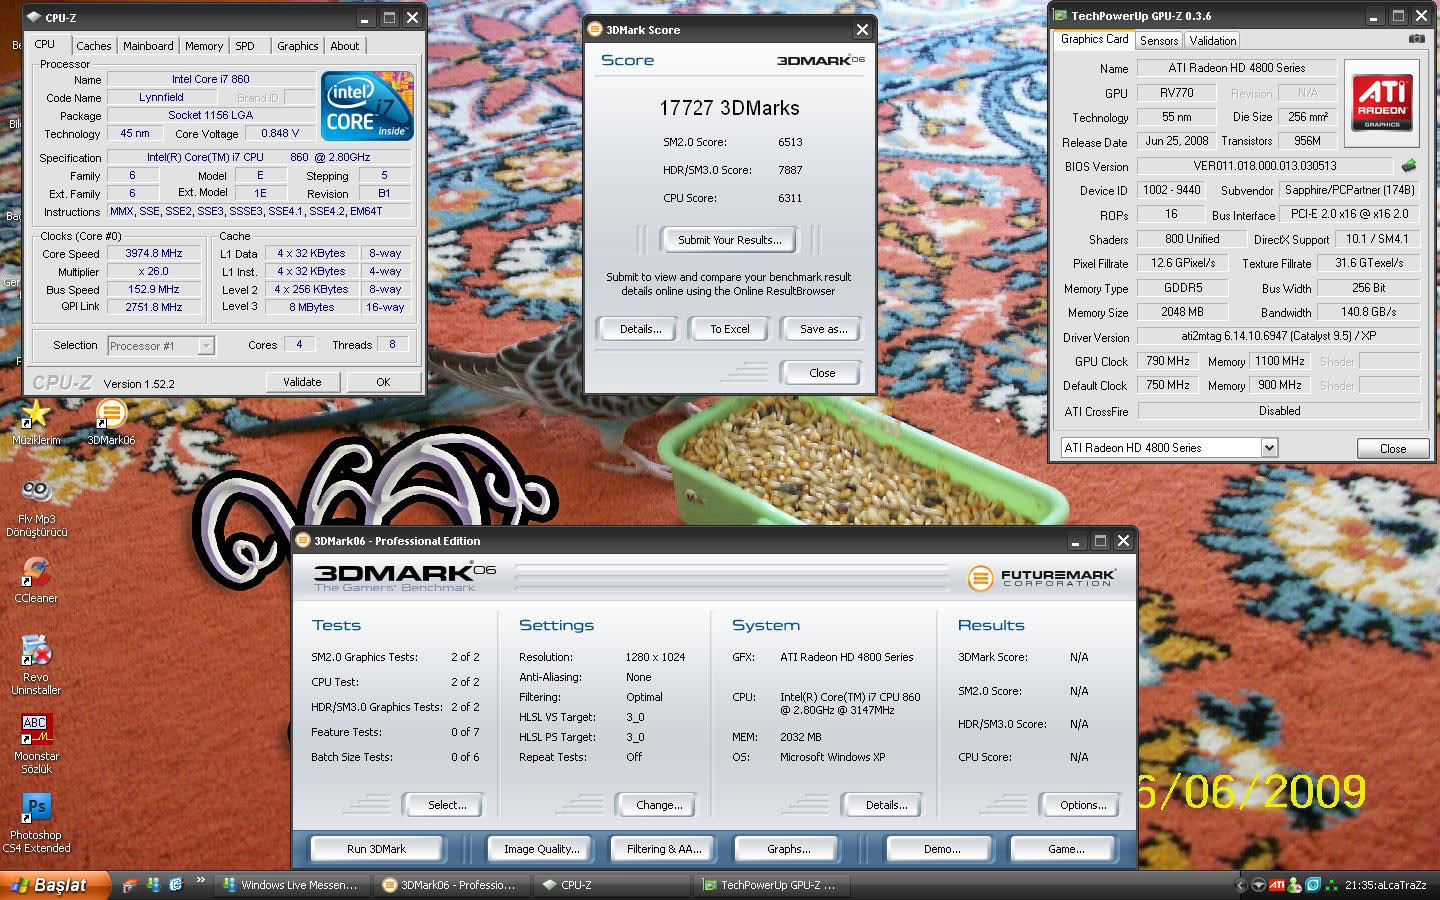Click the ATI Radeon logo in GPU-Z
Image resolution: width=1440 pixels, height=900 pixels.
pos(1382,104)
